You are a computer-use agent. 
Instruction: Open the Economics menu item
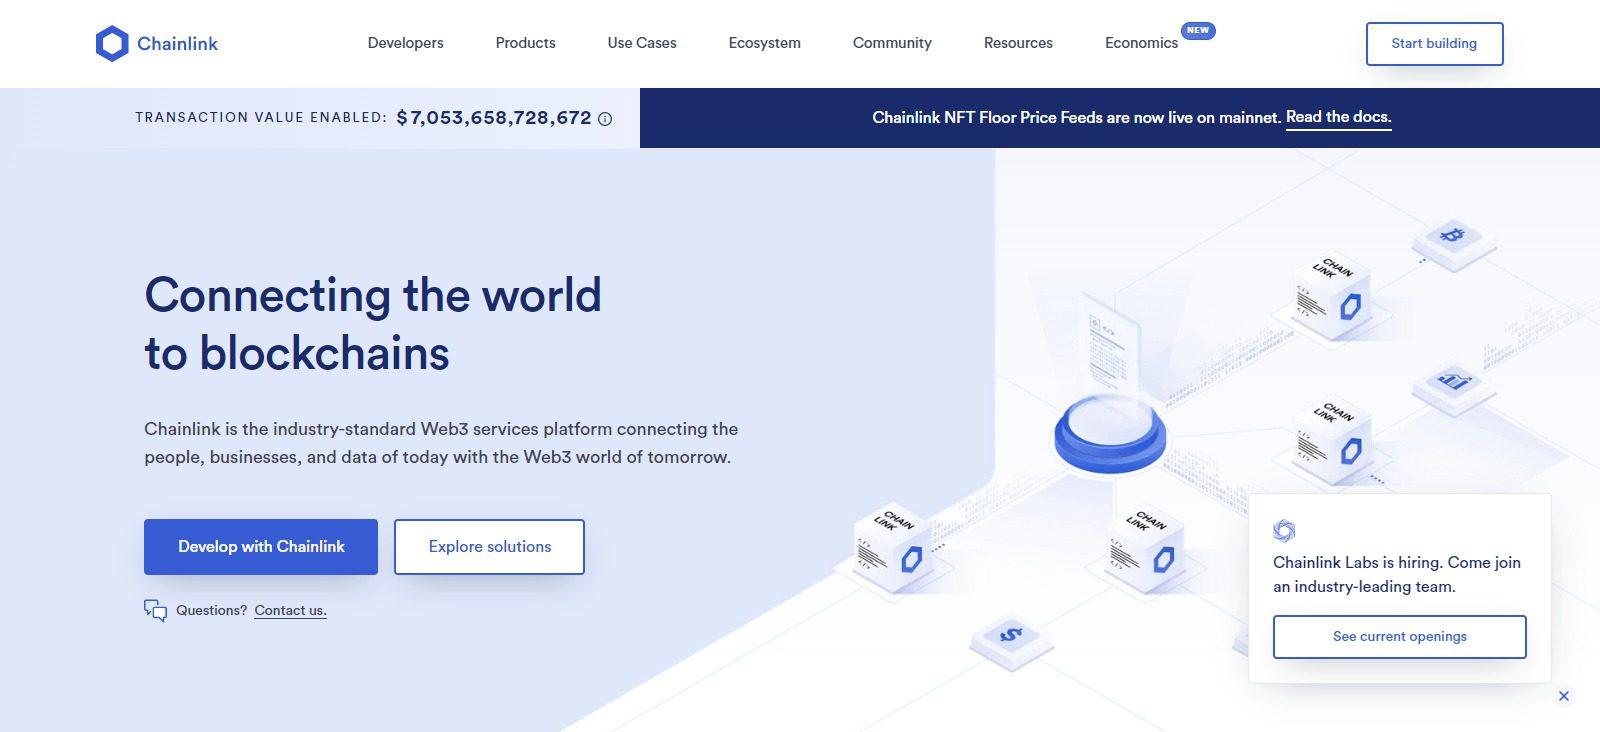pos(1141,43)
